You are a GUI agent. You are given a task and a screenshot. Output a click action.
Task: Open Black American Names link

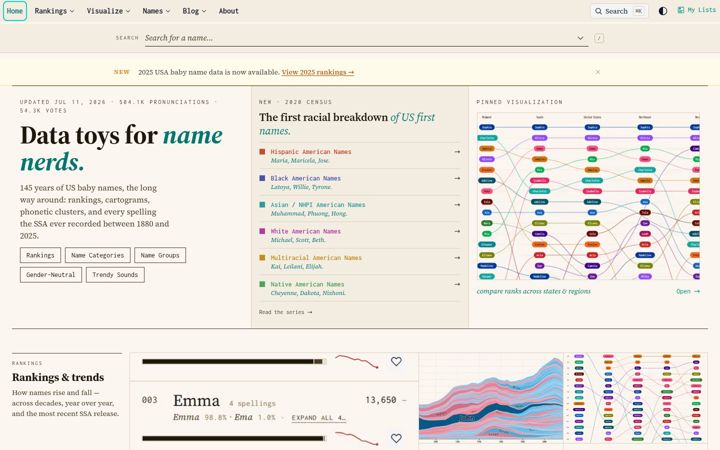(306, 178)
